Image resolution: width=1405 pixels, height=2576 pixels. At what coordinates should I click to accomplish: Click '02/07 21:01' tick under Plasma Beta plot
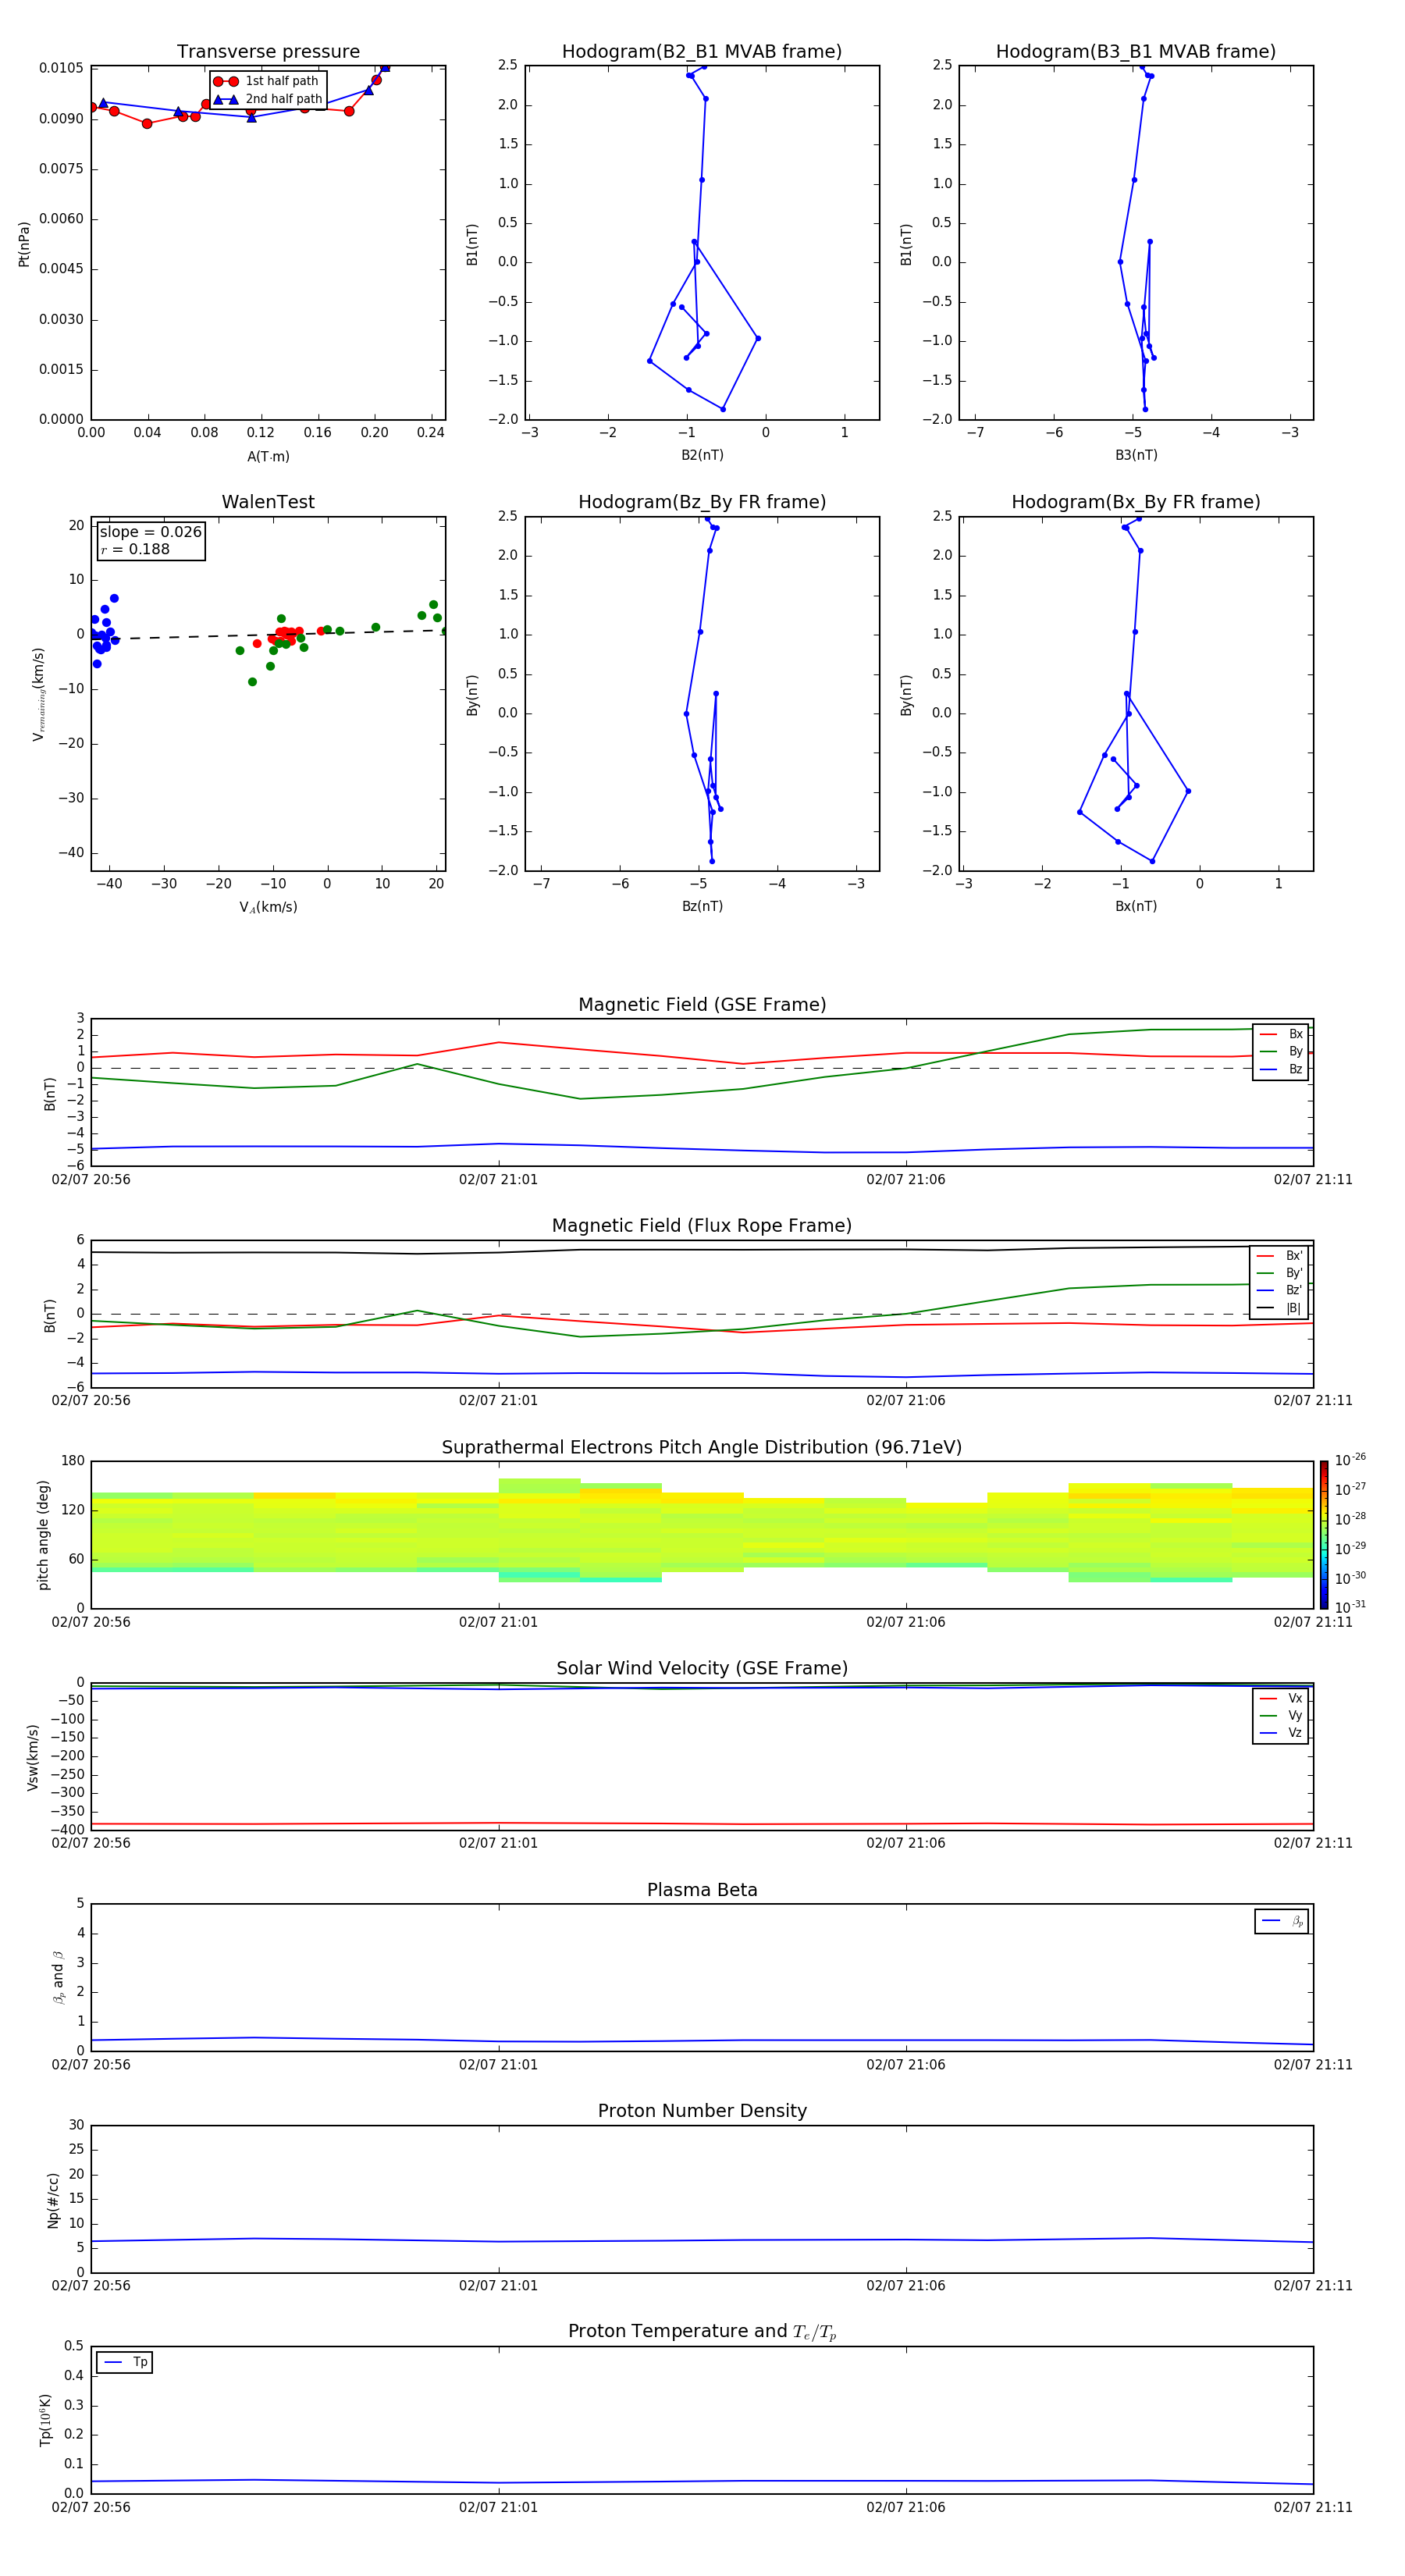pos(498,2064)
